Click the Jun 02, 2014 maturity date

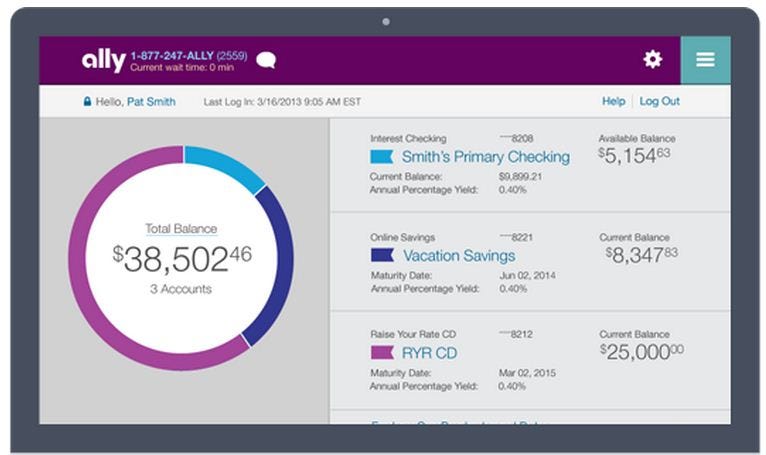[x=527, y=275]
